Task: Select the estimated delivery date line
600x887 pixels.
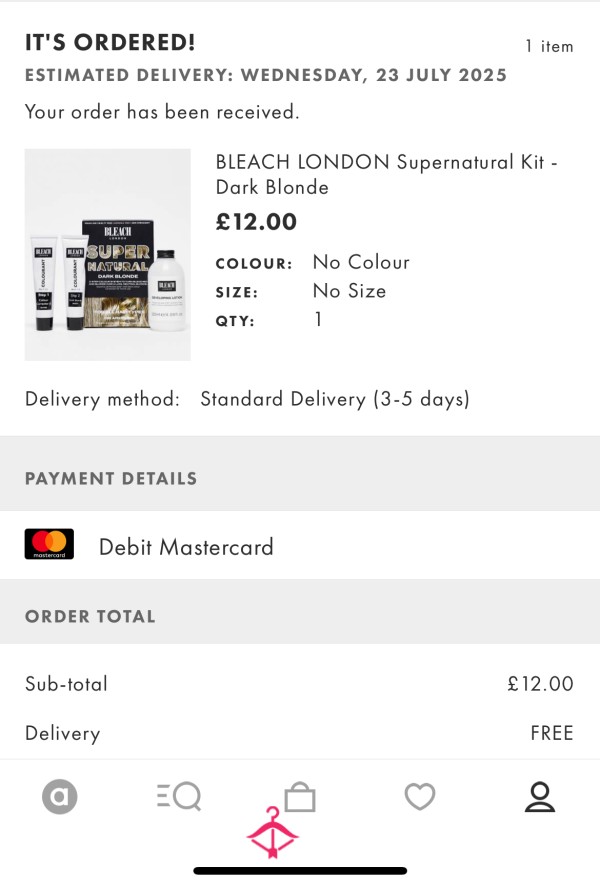Action: point(266,75)
